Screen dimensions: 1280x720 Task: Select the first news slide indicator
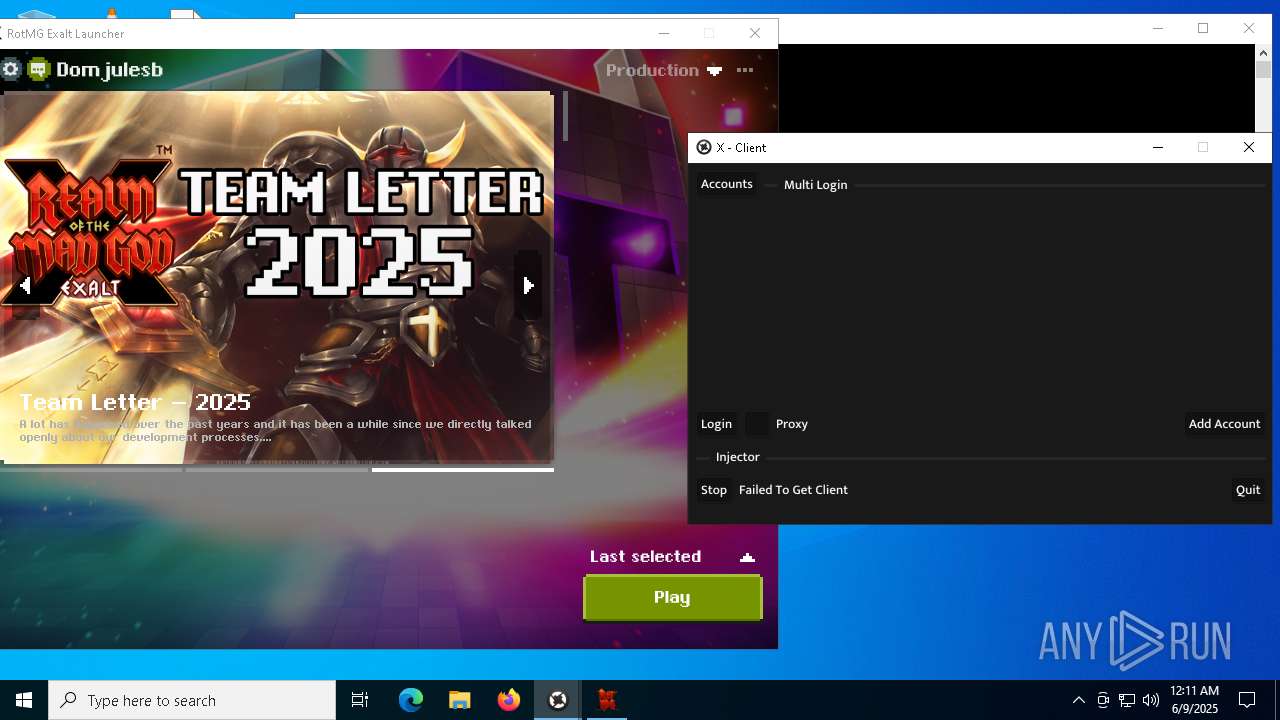coord(91,469)
